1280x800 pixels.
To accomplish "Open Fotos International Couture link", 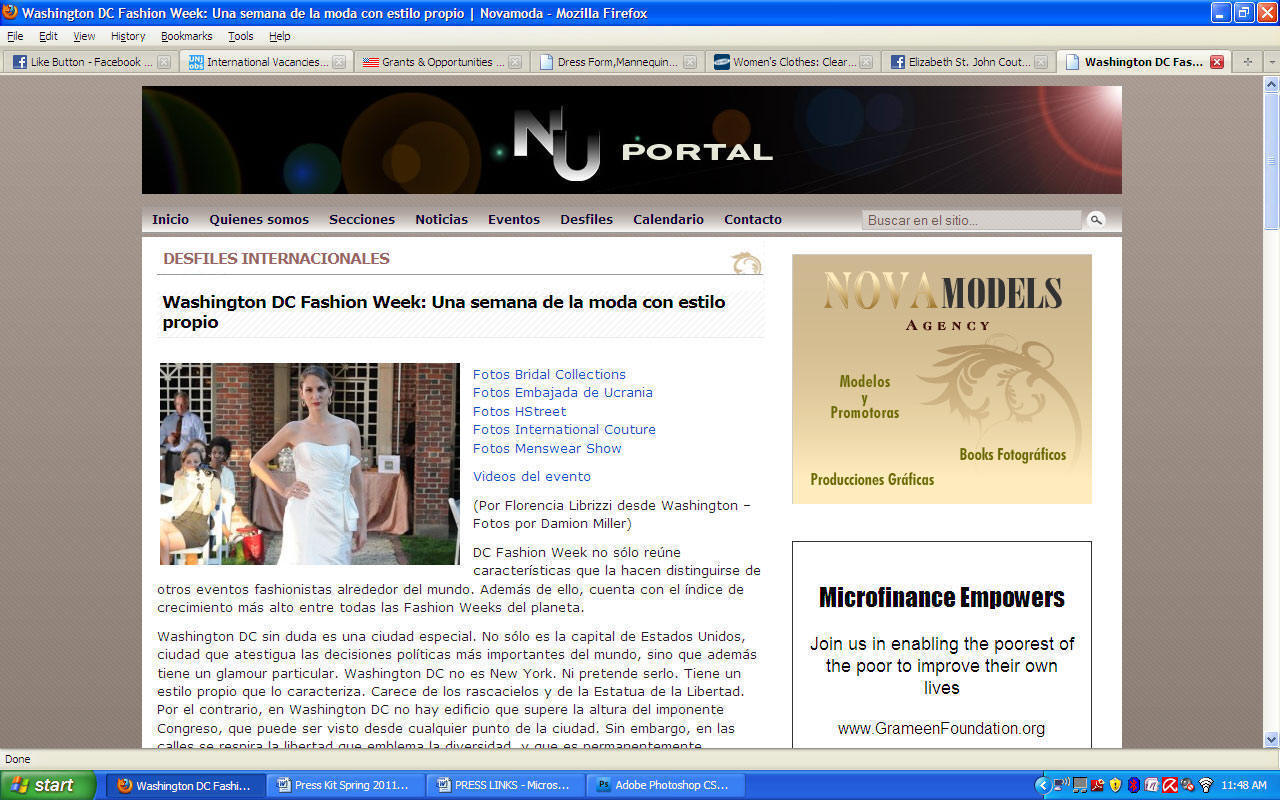I will point(564,429).
